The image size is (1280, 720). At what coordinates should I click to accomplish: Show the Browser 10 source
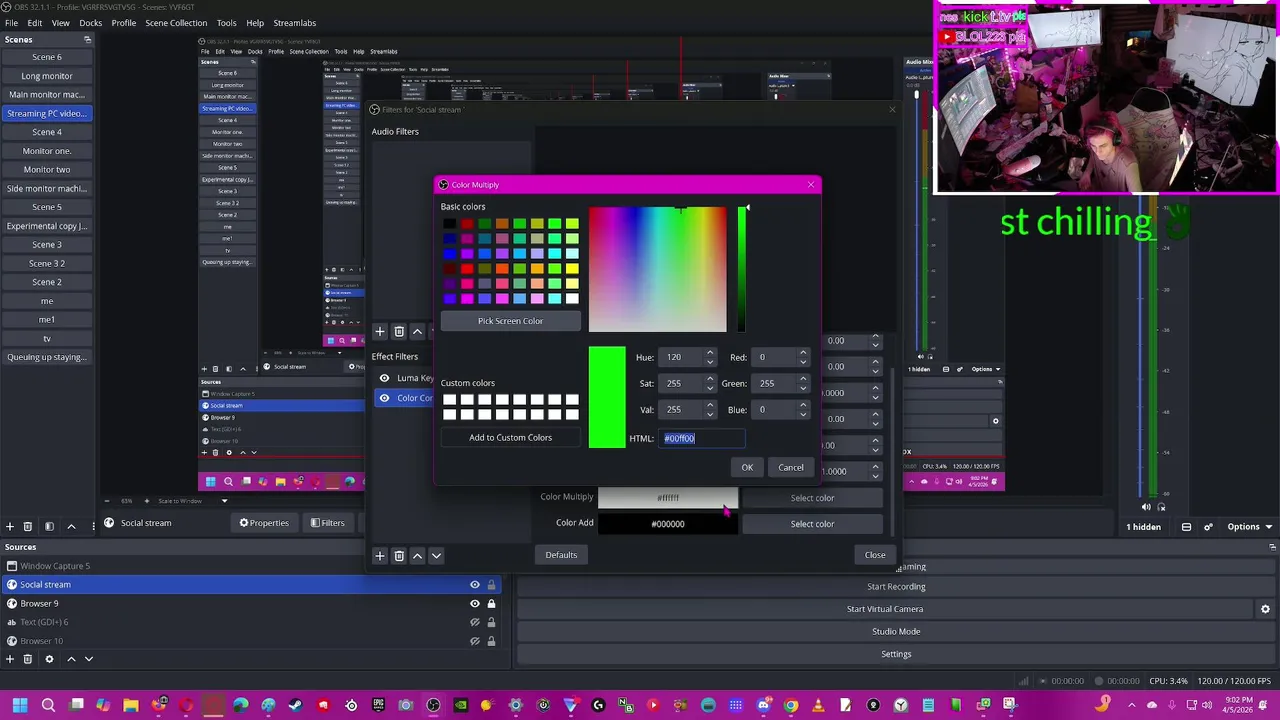(x=475, y=641)
